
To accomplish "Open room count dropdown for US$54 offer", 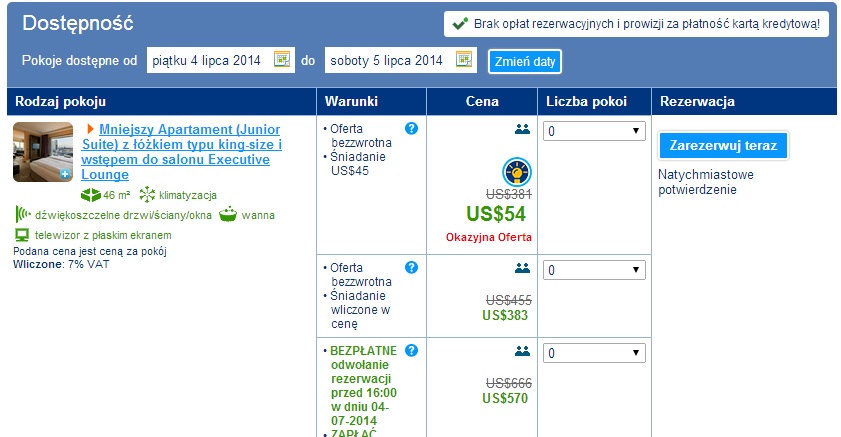I will [594, 131].
